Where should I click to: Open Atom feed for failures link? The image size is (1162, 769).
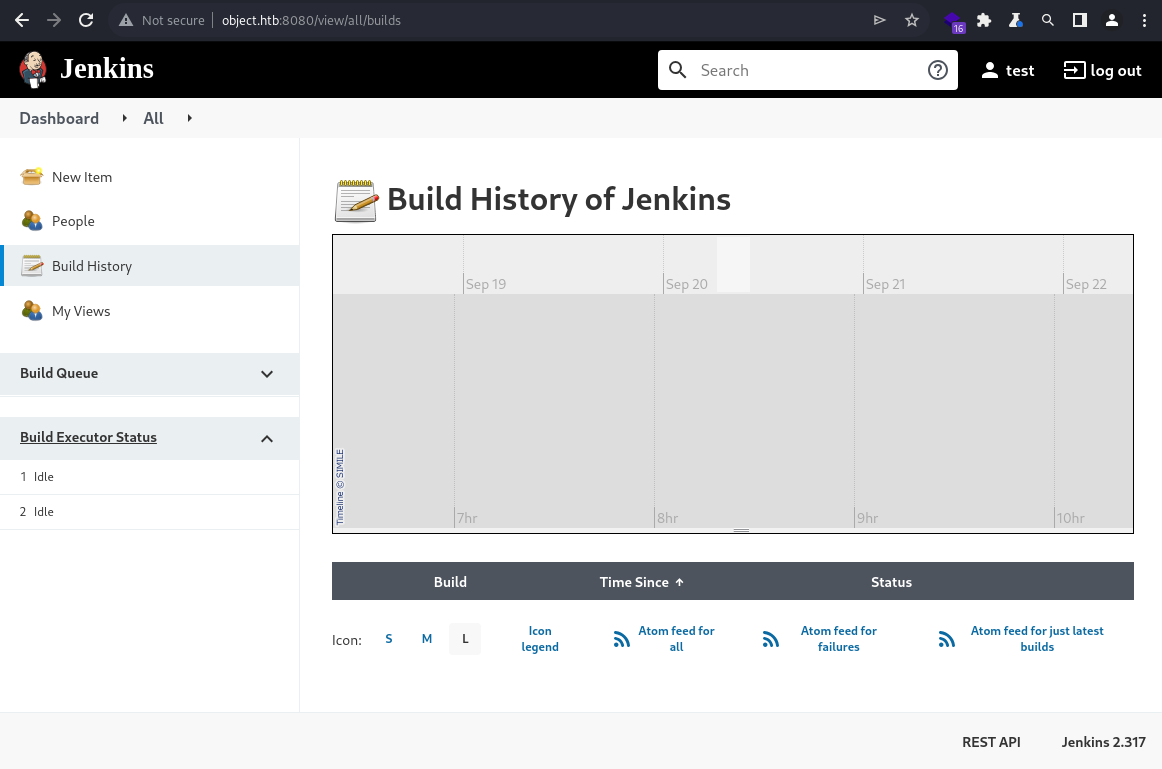click(839, 639)
